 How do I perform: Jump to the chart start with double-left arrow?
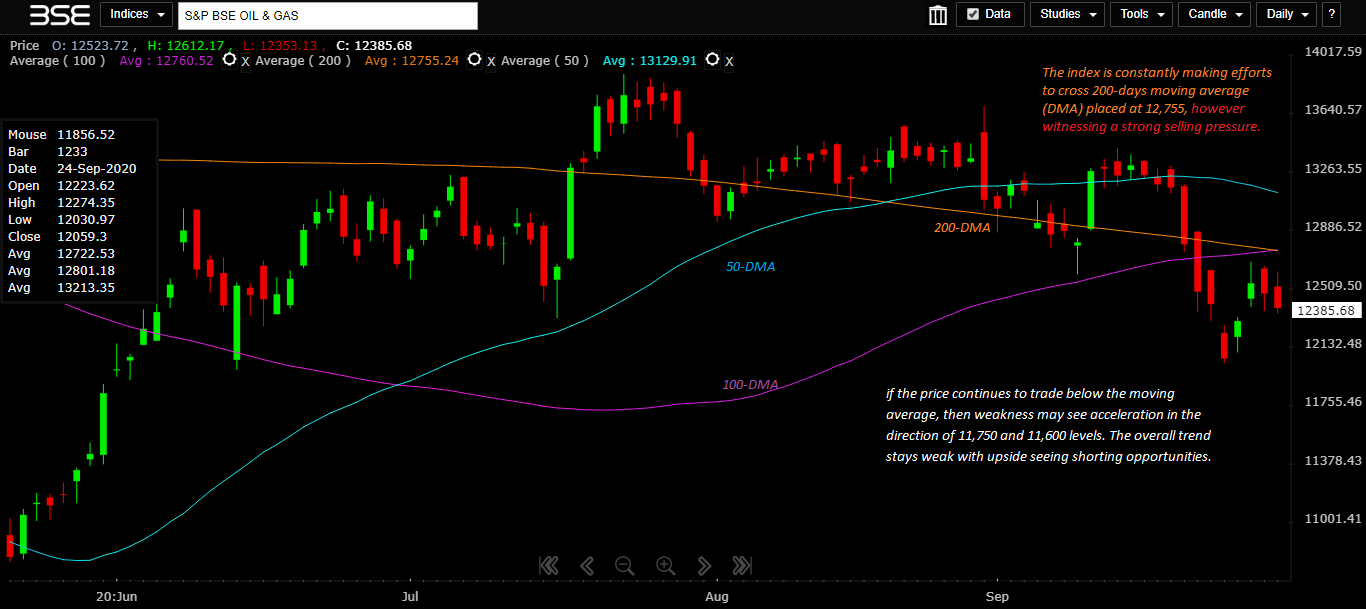(548, 565)
